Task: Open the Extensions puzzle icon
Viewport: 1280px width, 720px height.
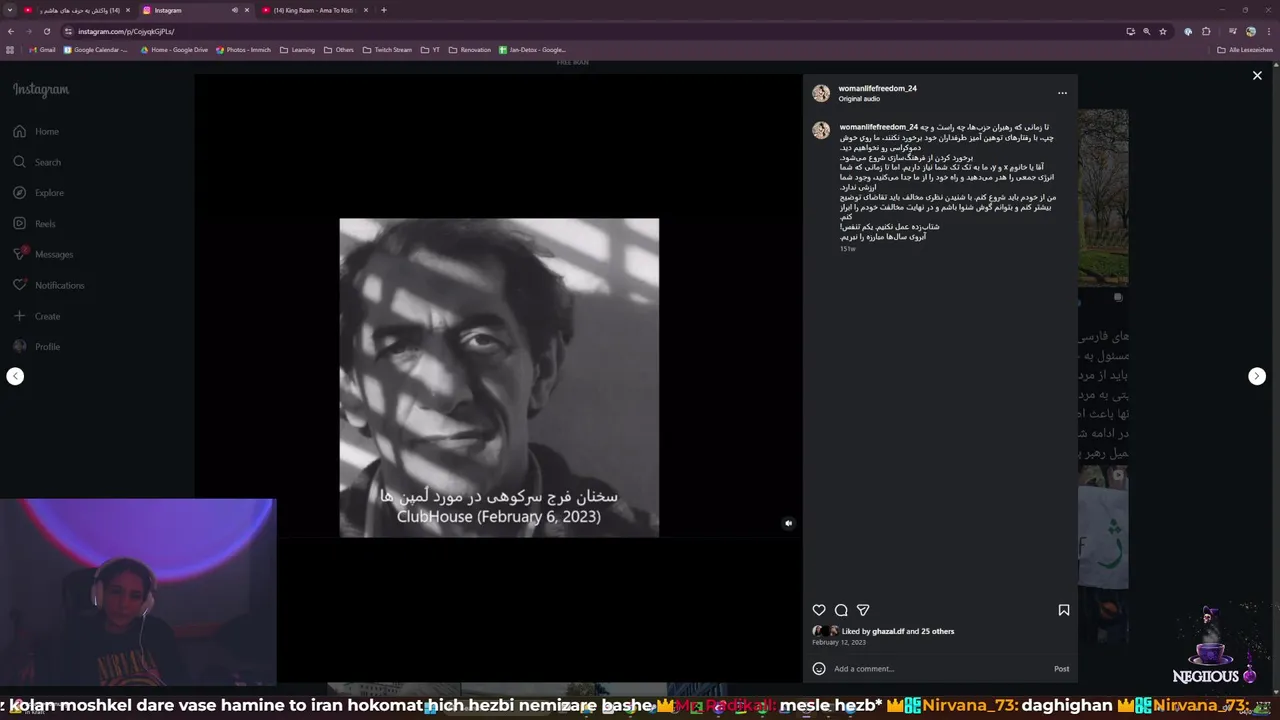Action: coord(1206,31)
